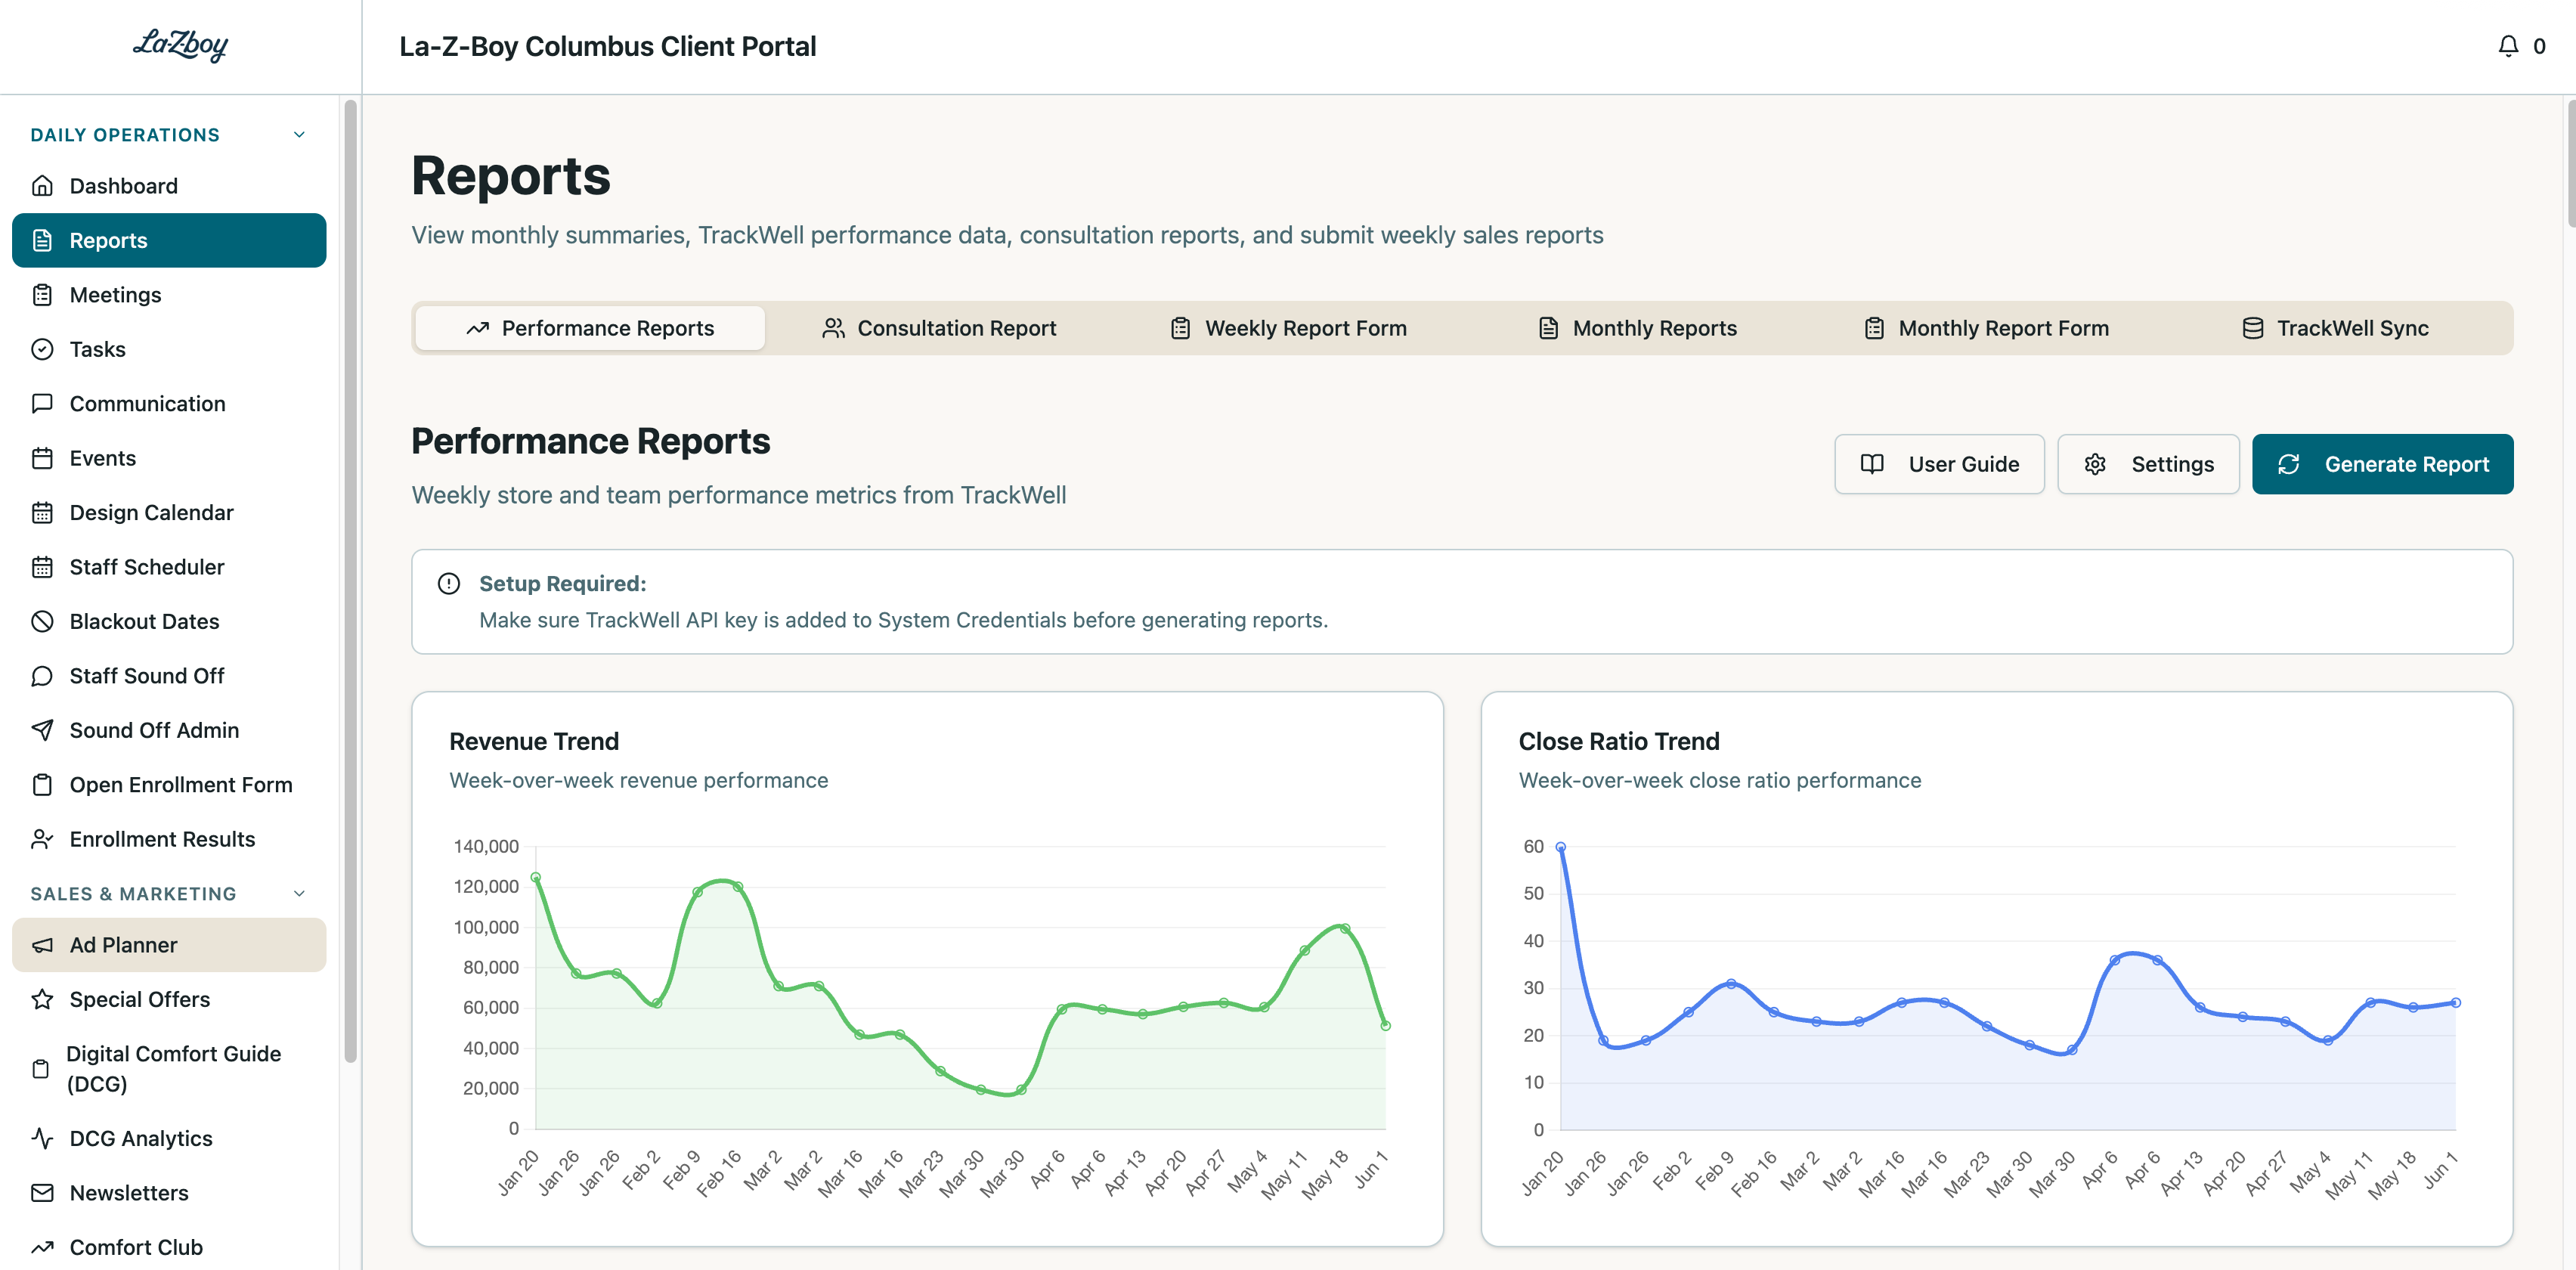Open Newsletters in sidebar

[169, 1193]
